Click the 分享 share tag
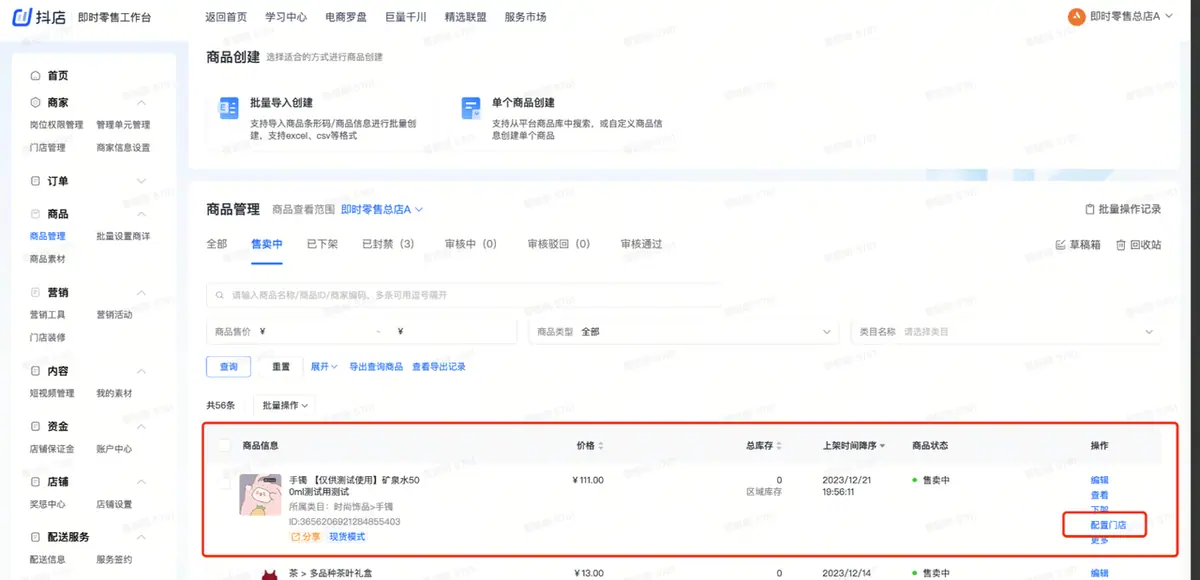The width and height of the screenshot is (1200, 580). [307, 537]
